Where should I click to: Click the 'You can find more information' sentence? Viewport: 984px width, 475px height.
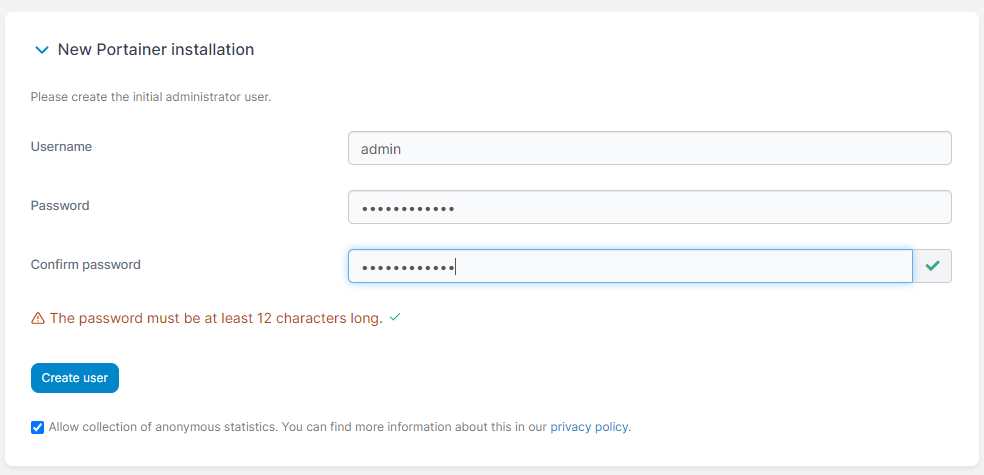(x=414, y=427)
